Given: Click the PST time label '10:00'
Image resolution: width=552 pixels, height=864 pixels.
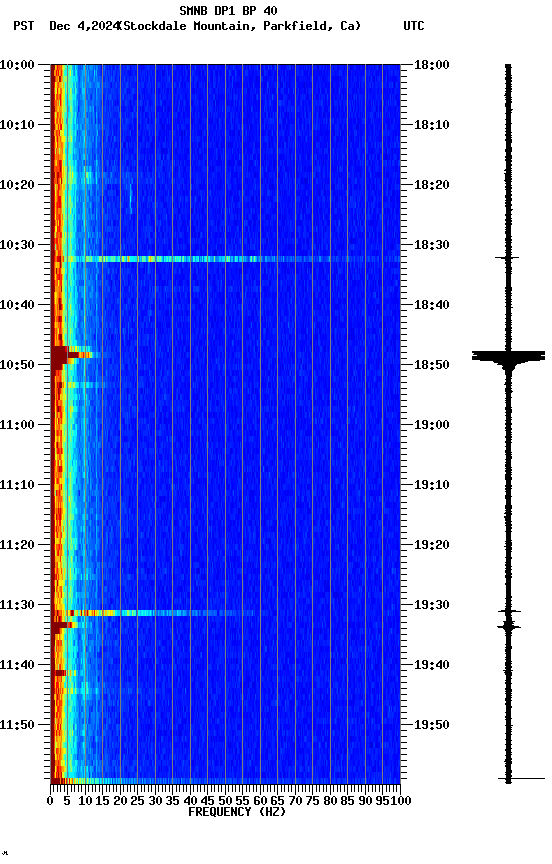Looking at the screenshot, I should click(x=17, y=65).
